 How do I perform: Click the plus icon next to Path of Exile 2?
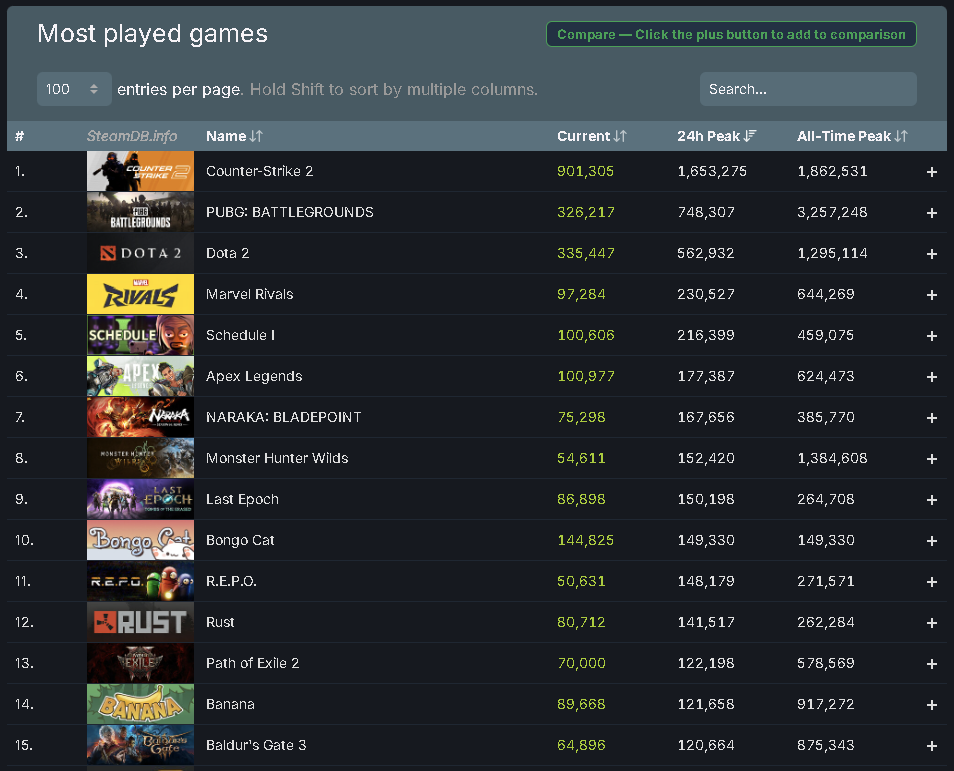[931, 663]
